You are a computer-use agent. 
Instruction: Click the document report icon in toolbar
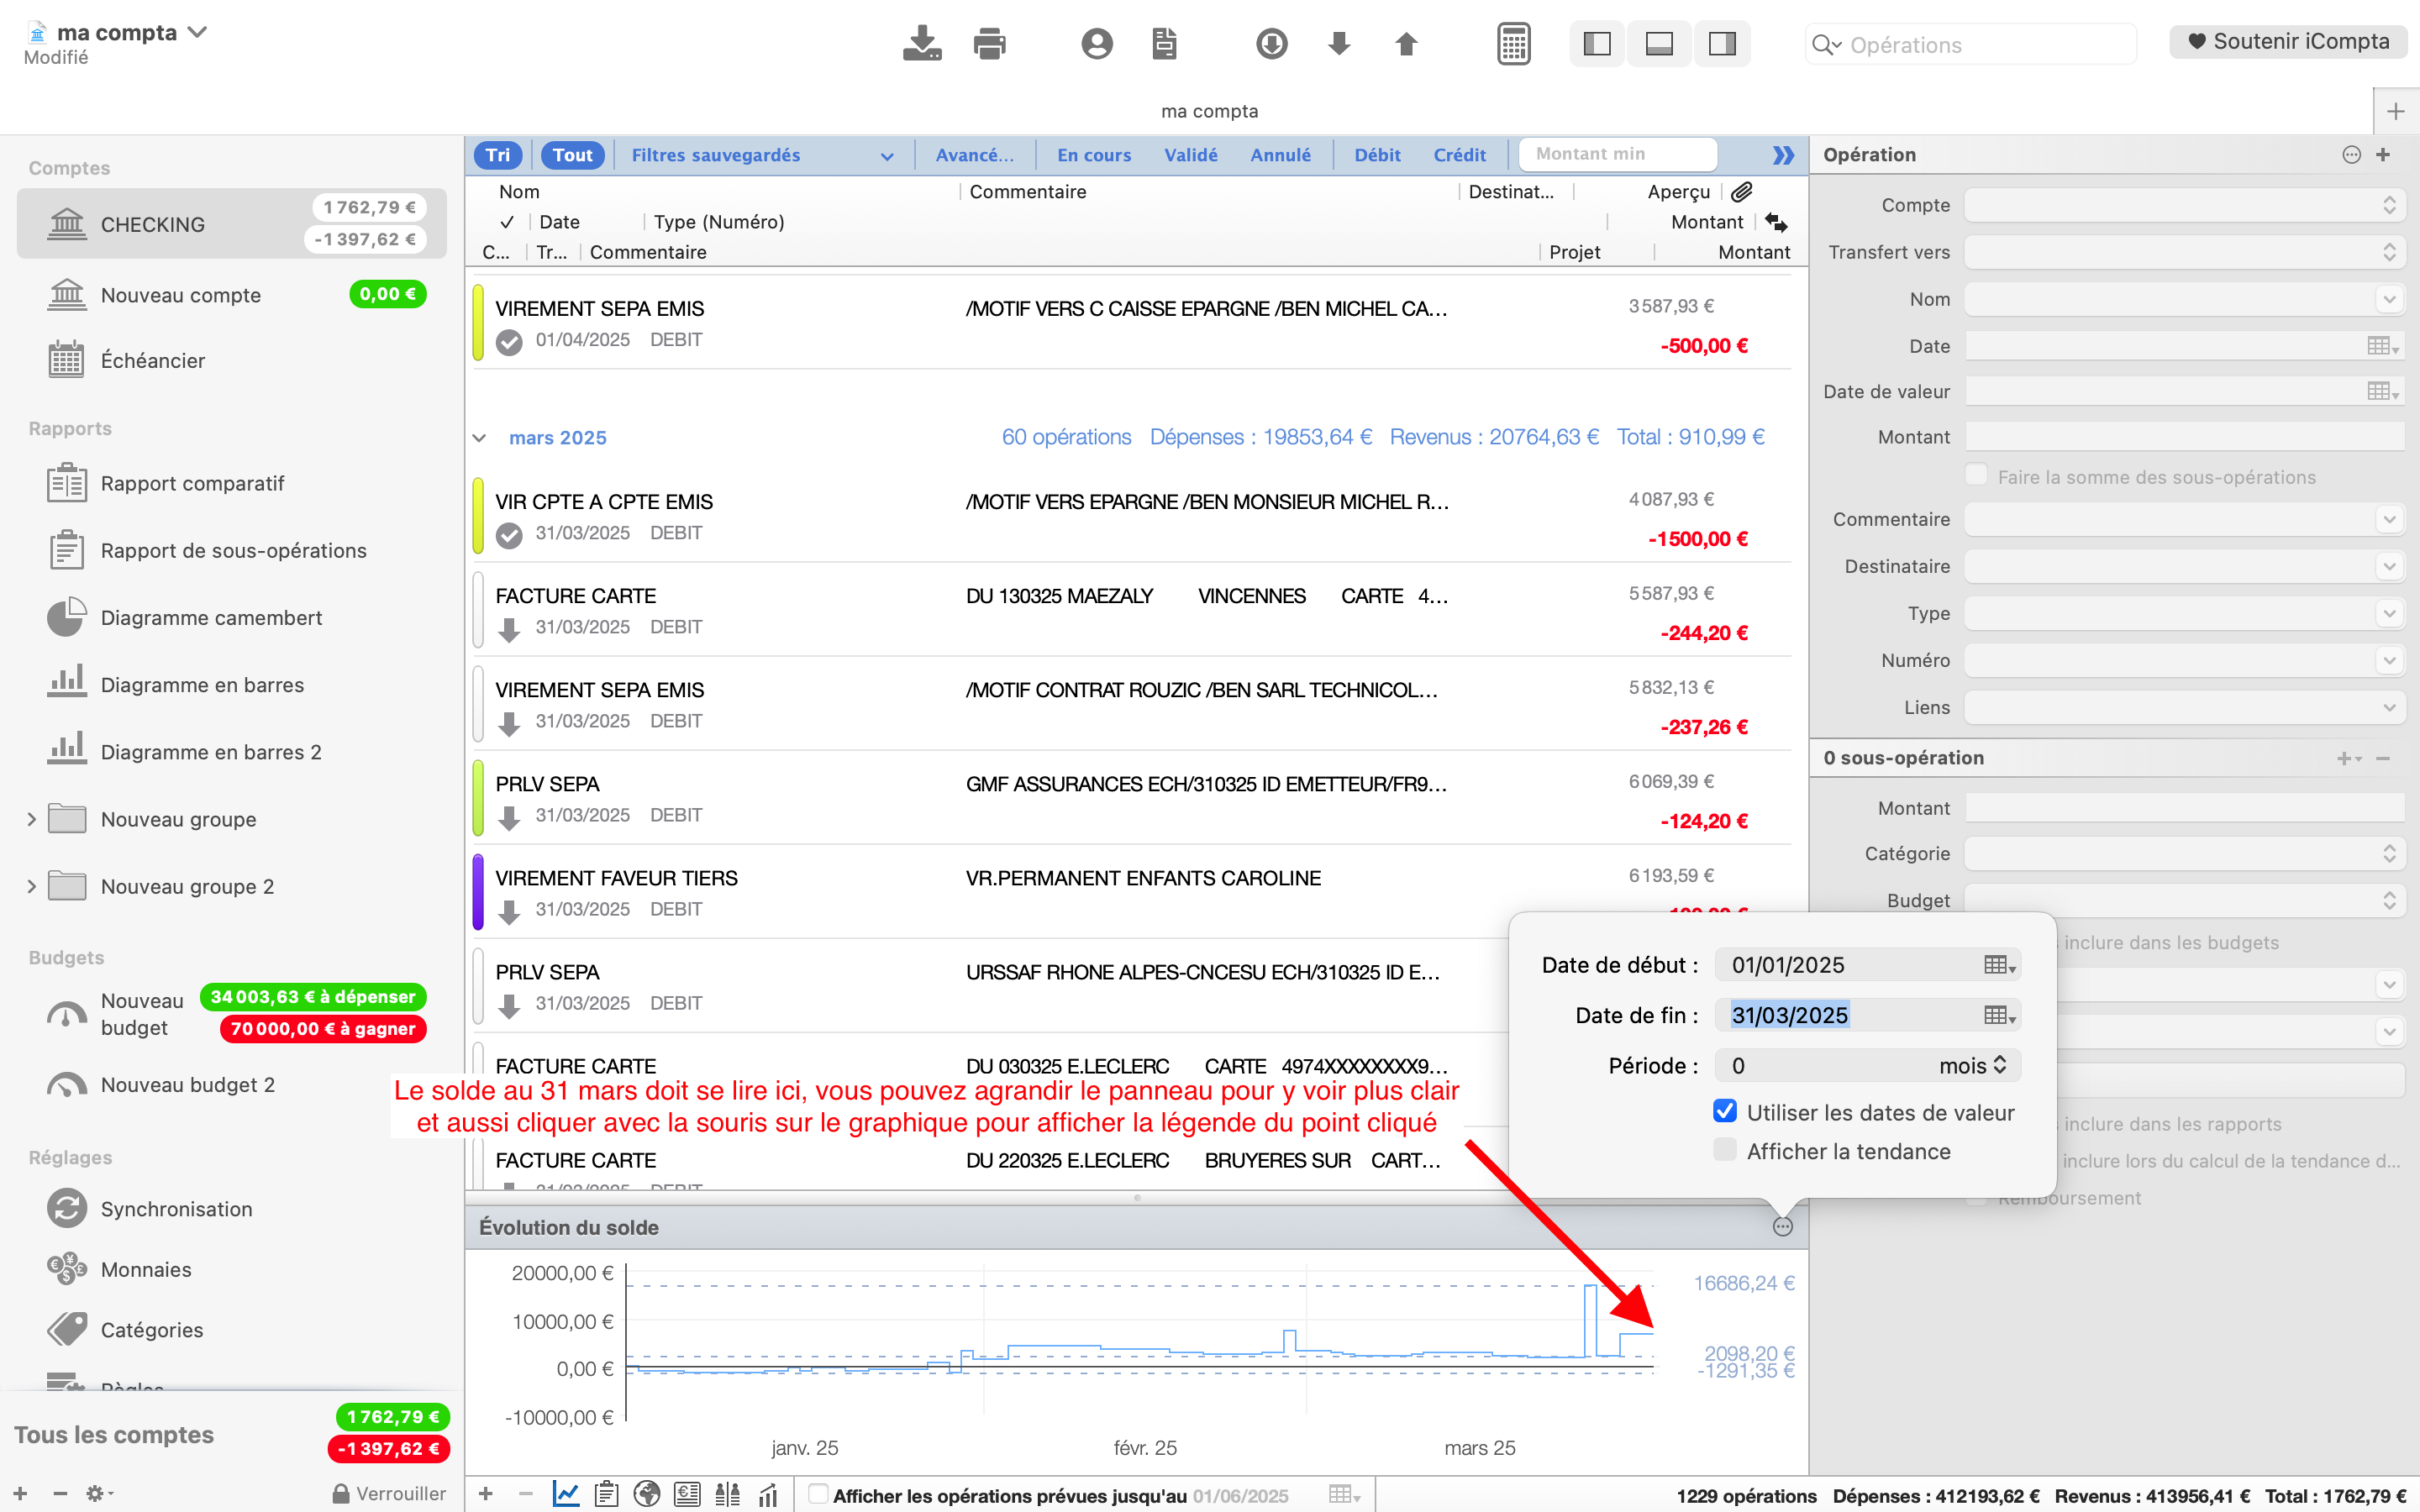(1164, 44)
